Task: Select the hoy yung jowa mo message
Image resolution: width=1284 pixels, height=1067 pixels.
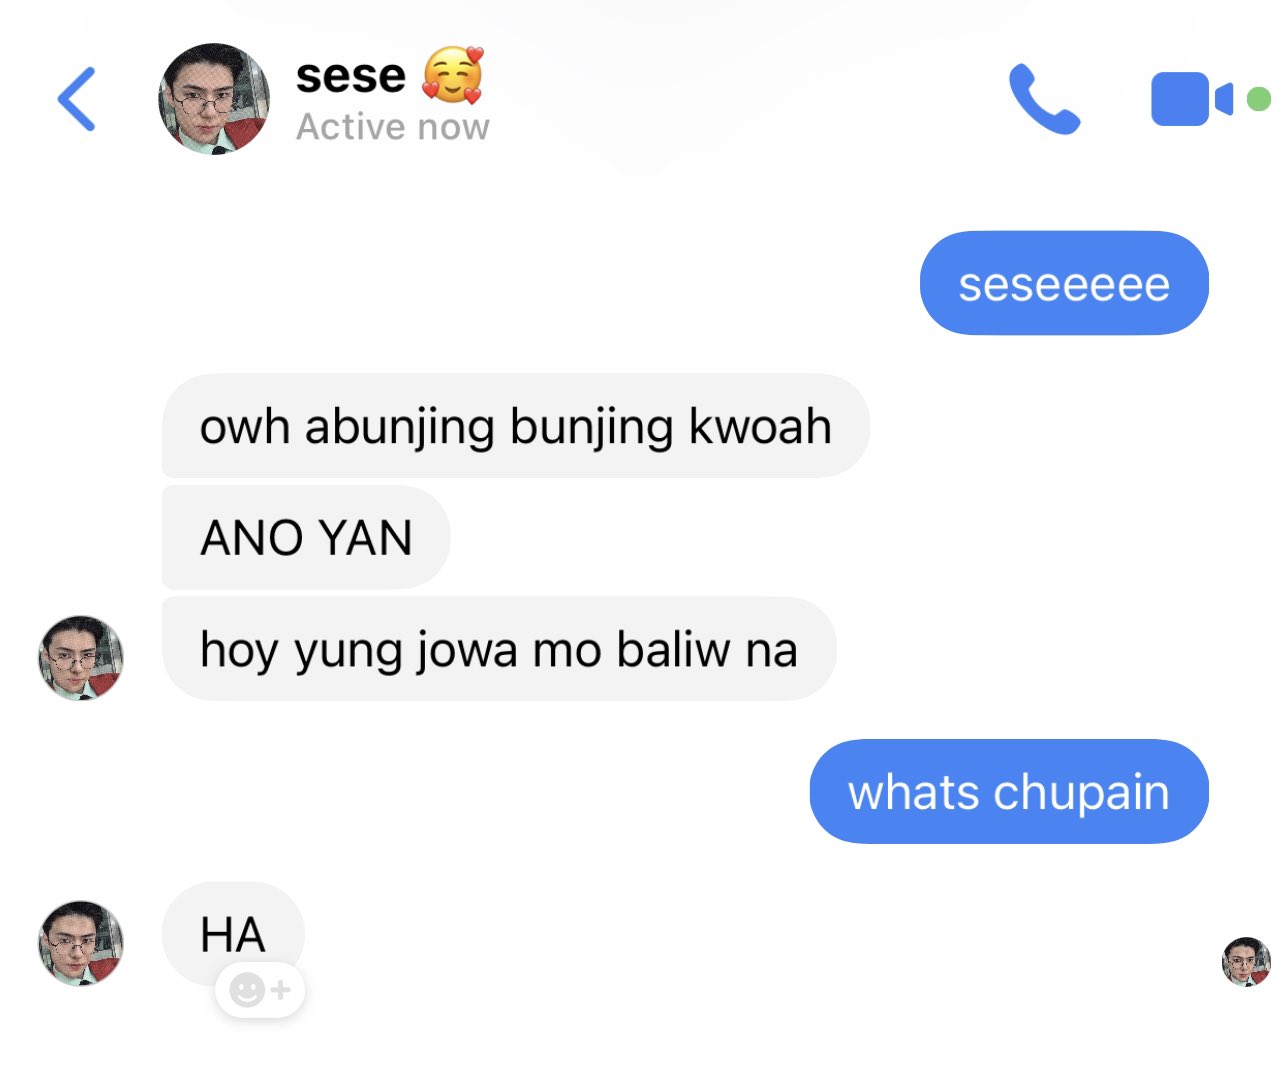Action: click(499, 649)
